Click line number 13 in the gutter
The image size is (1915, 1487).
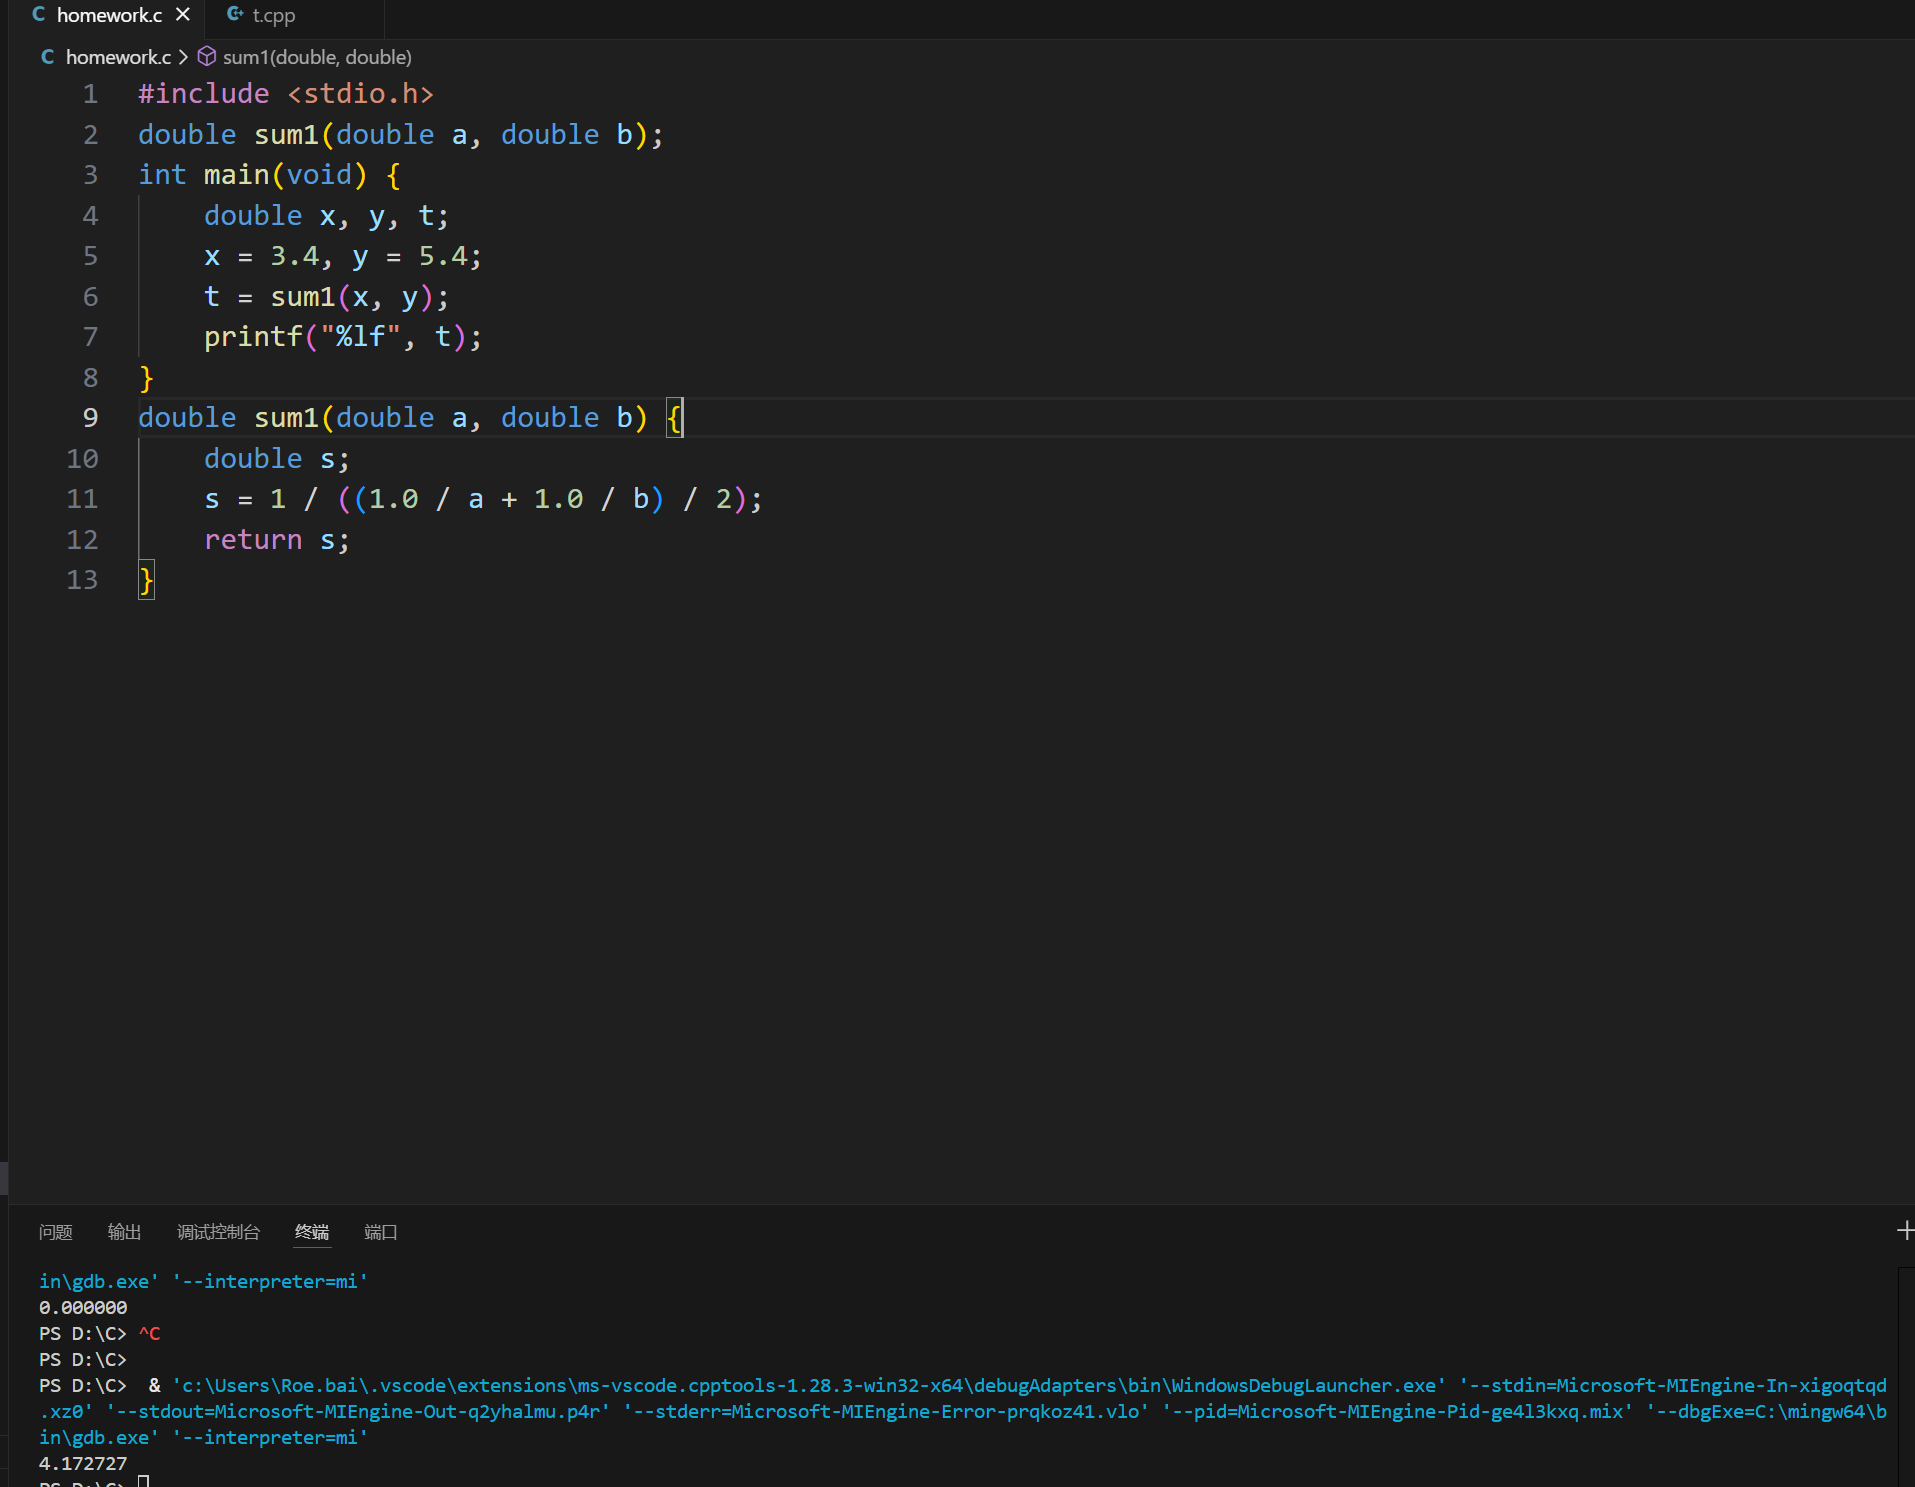click(82, 580)
